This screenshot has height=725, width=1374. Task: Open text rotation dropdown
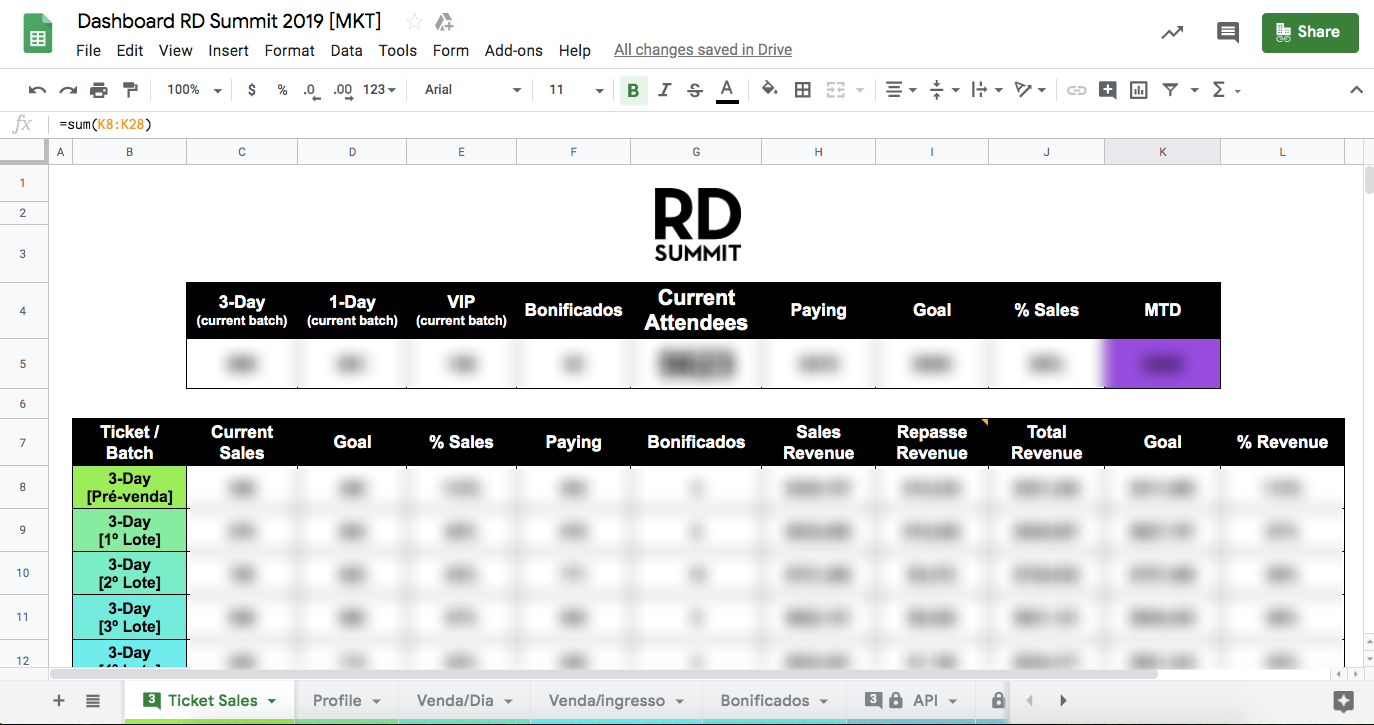click(1030, 90)
